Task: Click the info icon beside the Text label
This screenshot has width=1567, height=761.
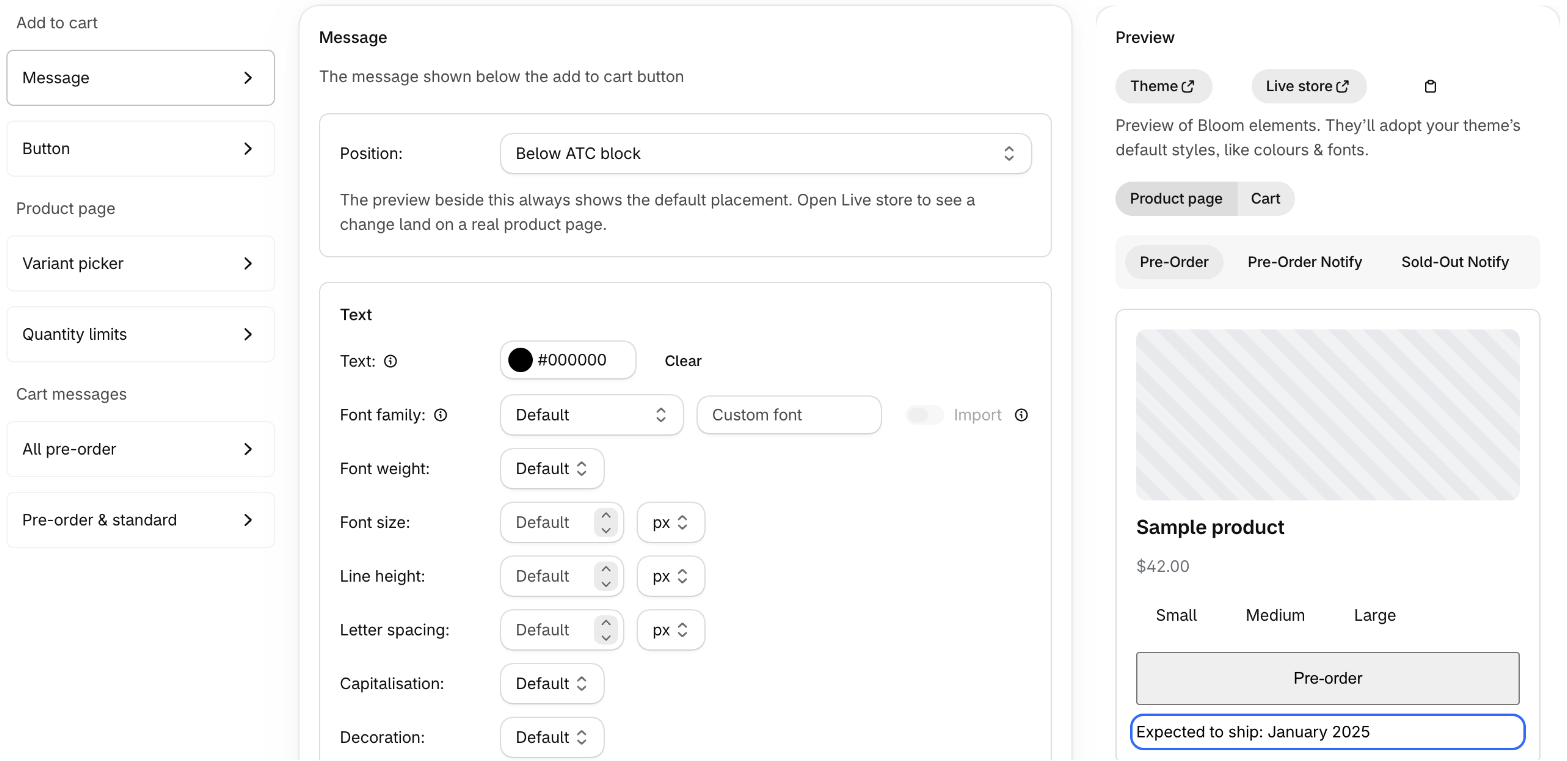Action: pos(390,361)
